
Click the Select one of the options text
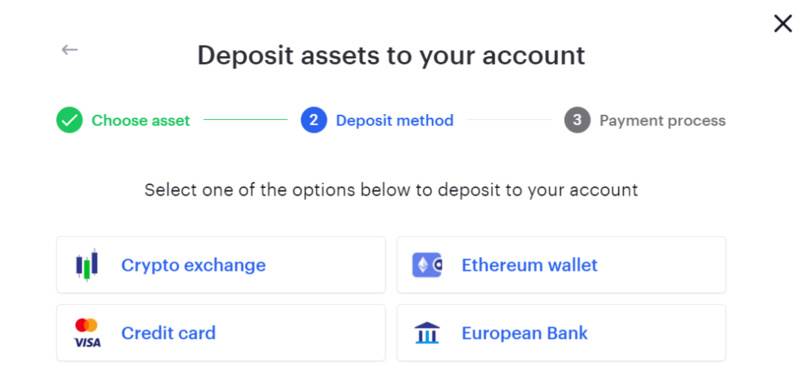391,190
